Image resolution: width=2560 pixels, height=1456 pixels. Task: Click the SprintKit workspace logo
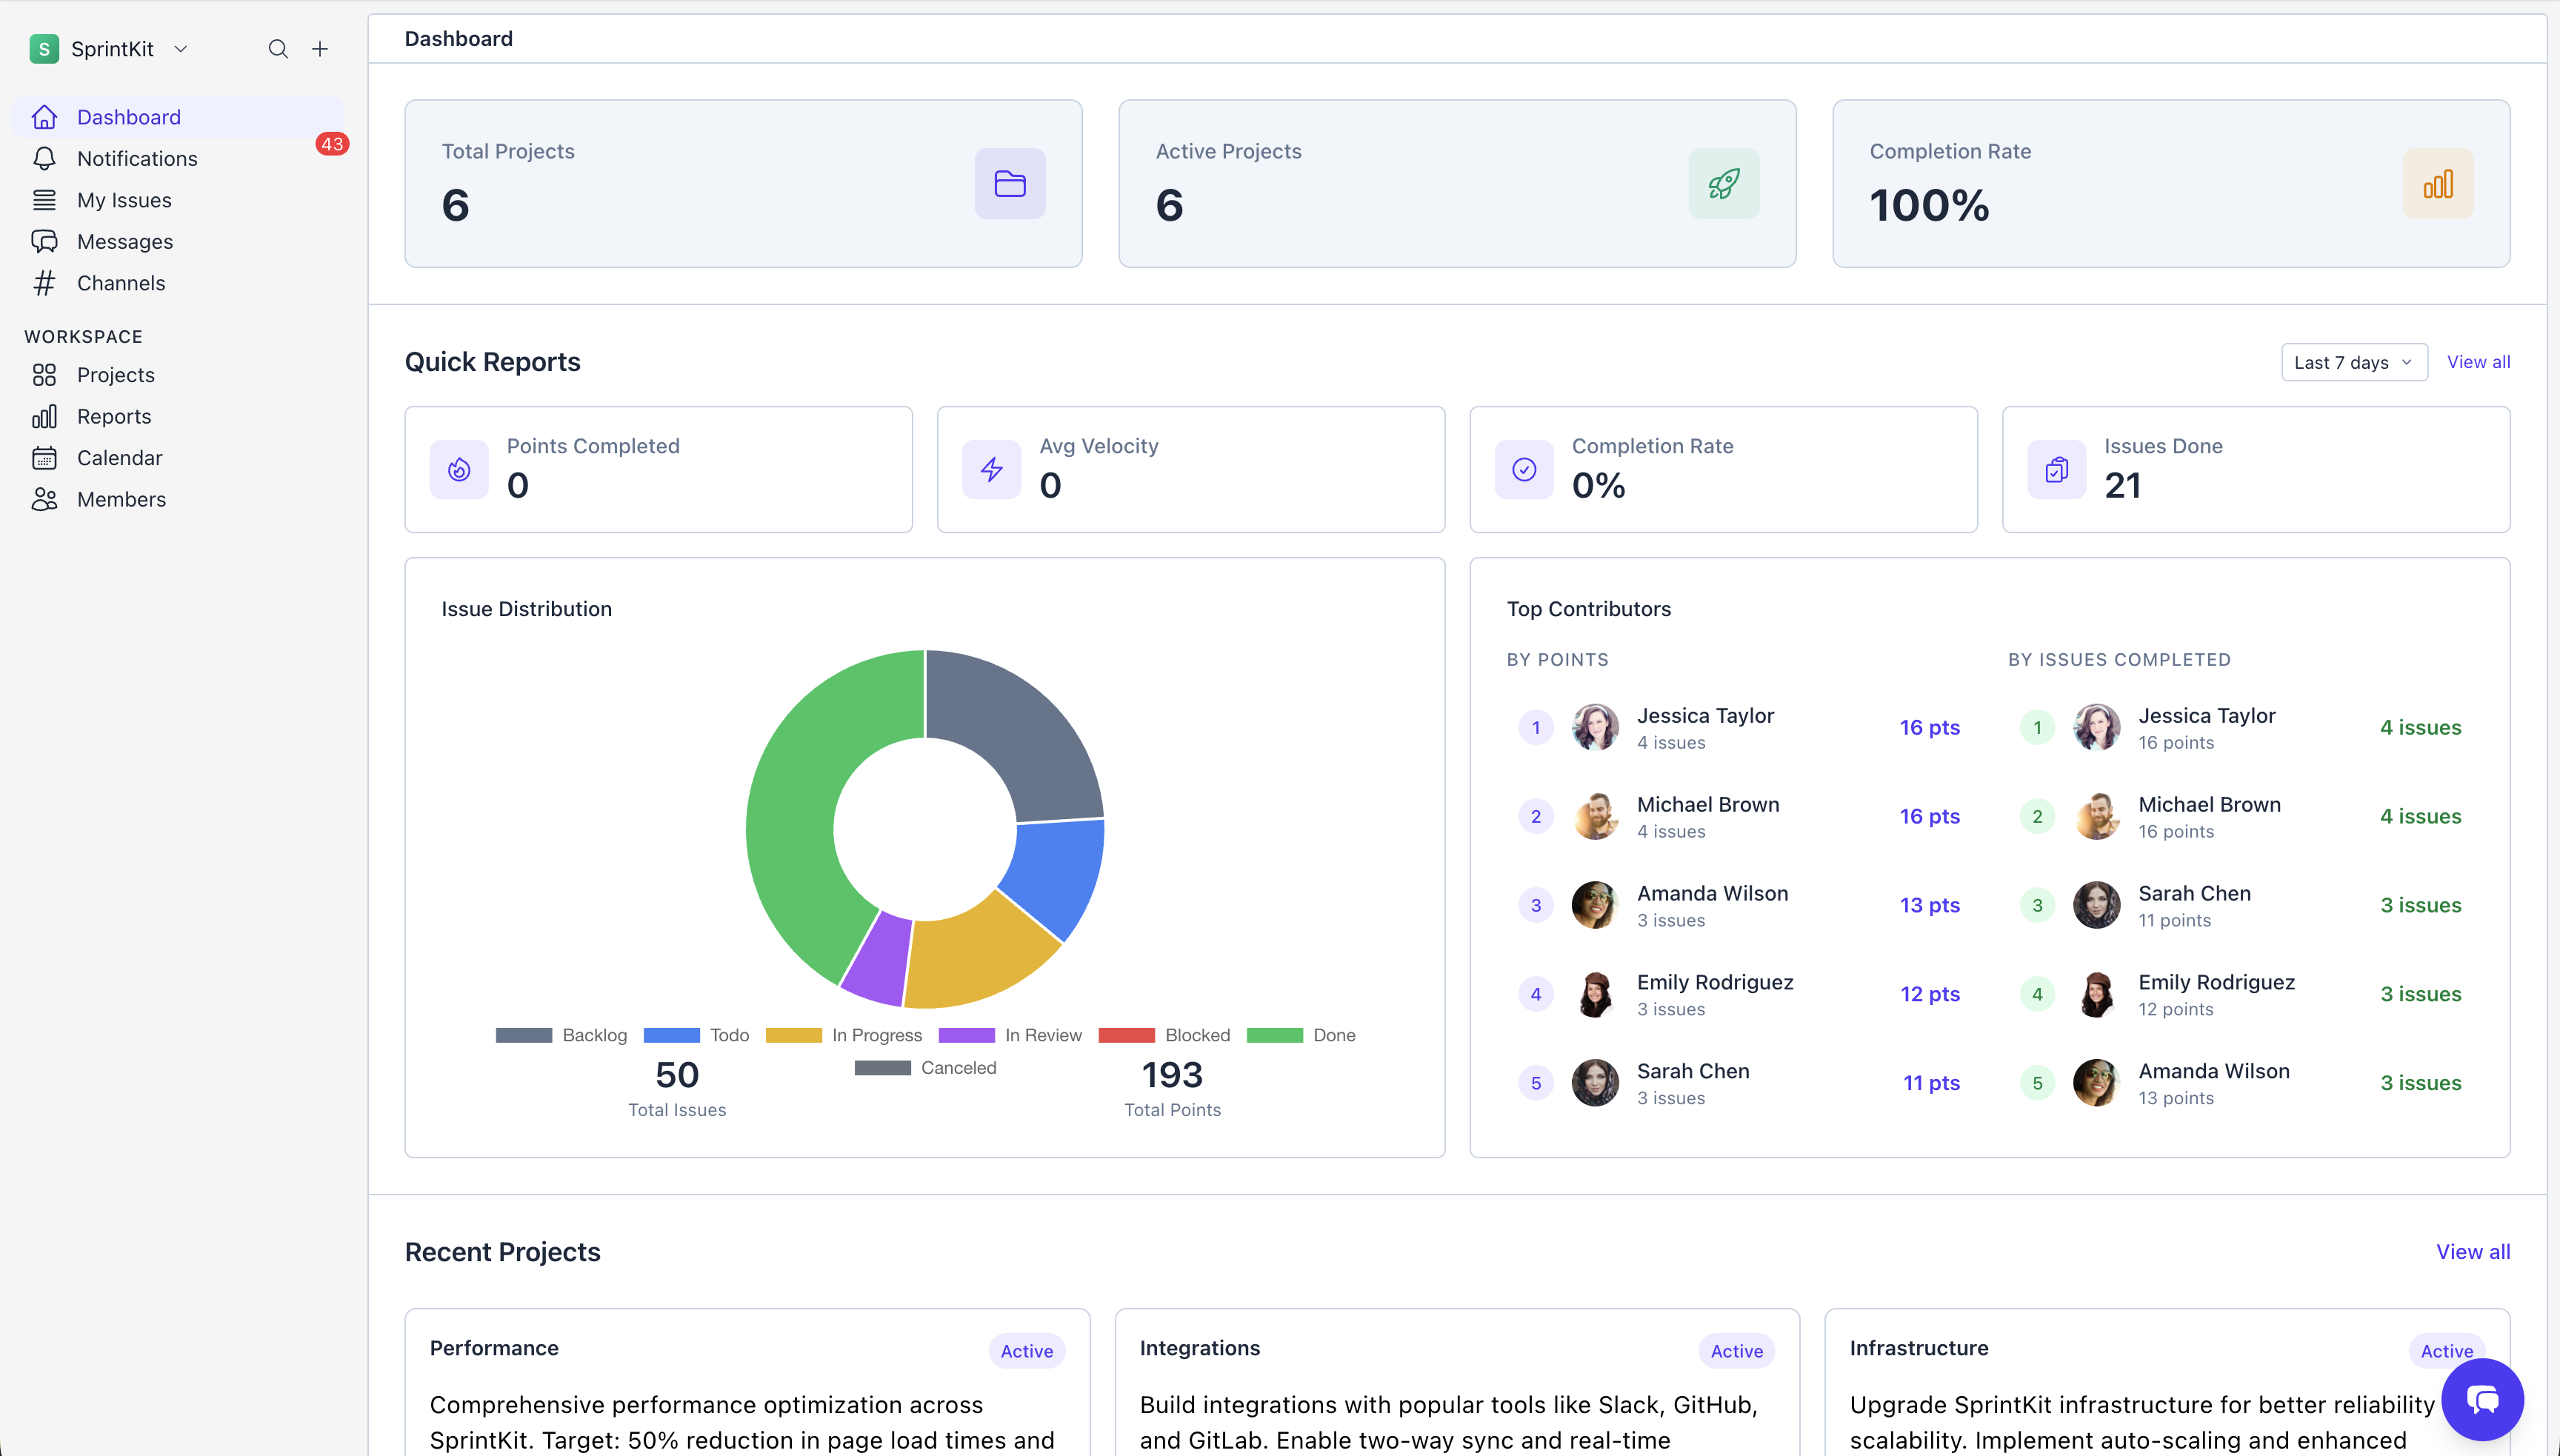coord(44,48)
